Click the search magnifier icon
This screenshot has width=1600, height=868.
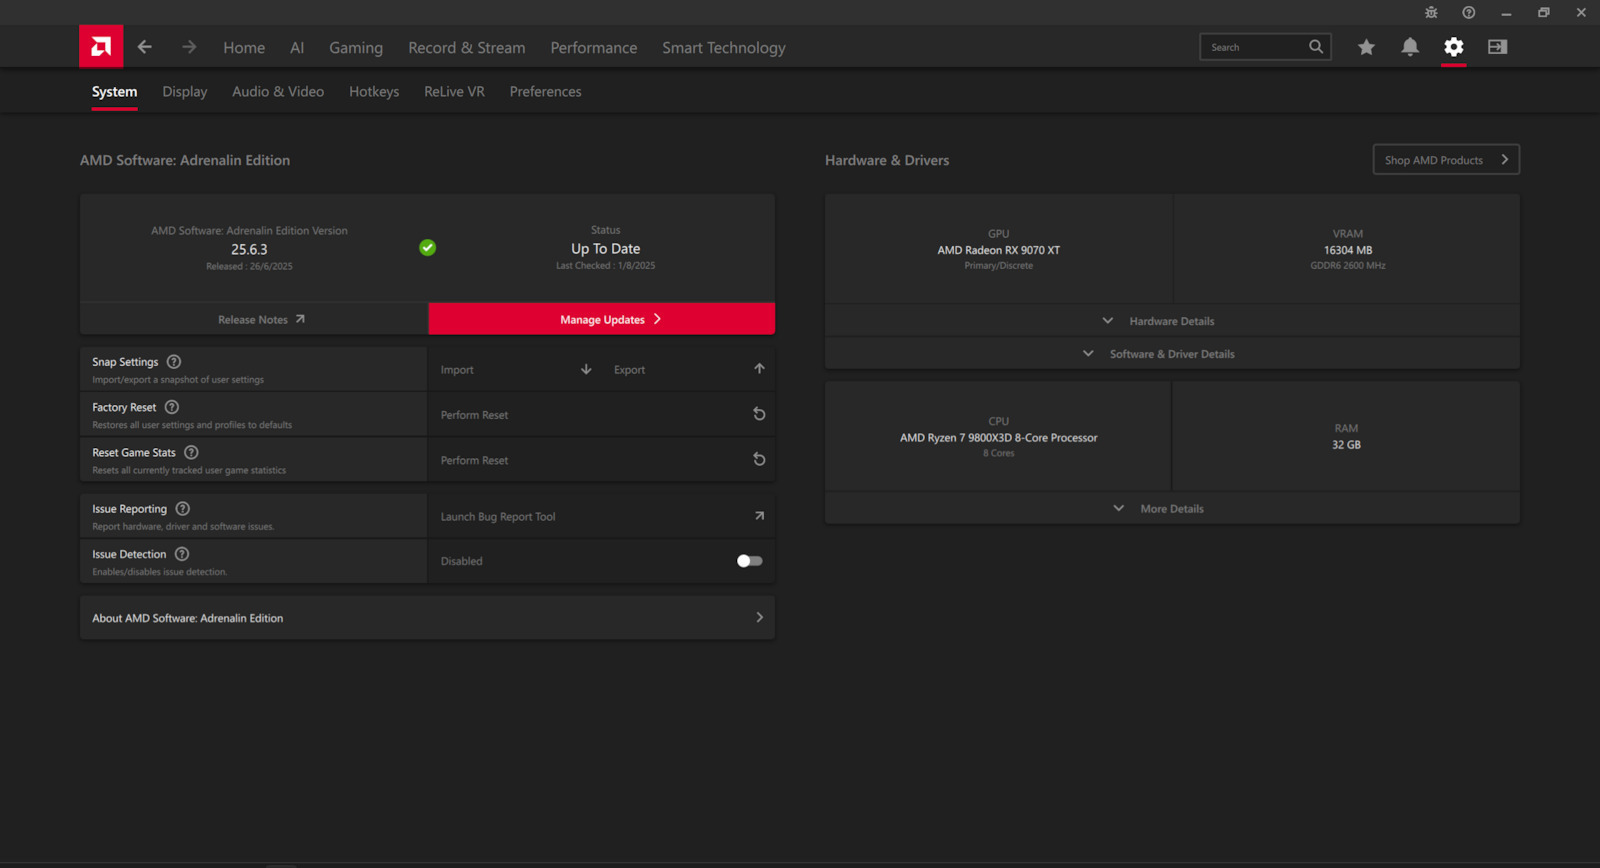pyautogui.click(x=1316, y=46)
